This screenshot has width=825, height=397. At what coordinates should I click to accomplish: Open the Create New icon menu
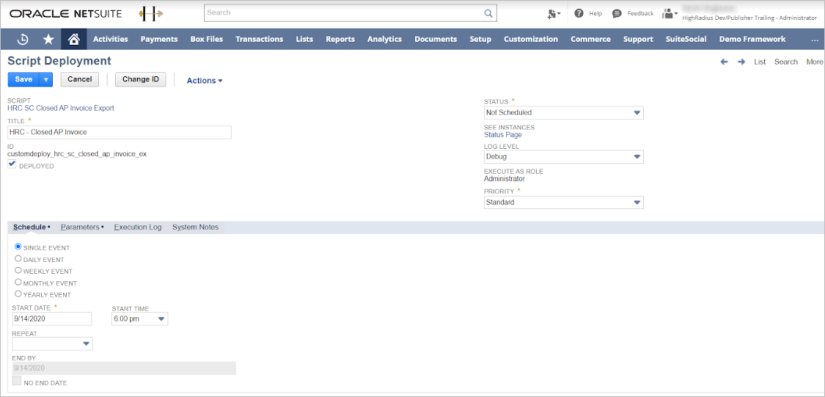coord(554,14)
